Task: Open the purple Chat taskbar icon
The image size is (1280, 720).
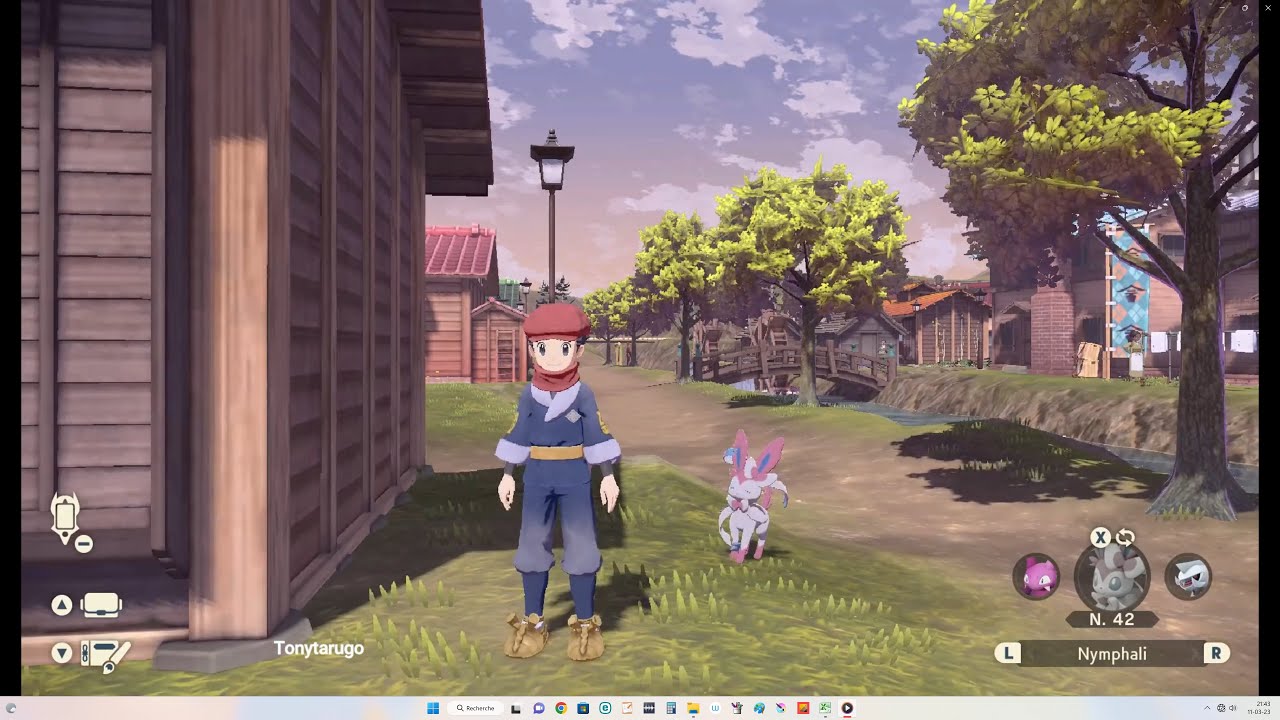Action: (539, 708)
